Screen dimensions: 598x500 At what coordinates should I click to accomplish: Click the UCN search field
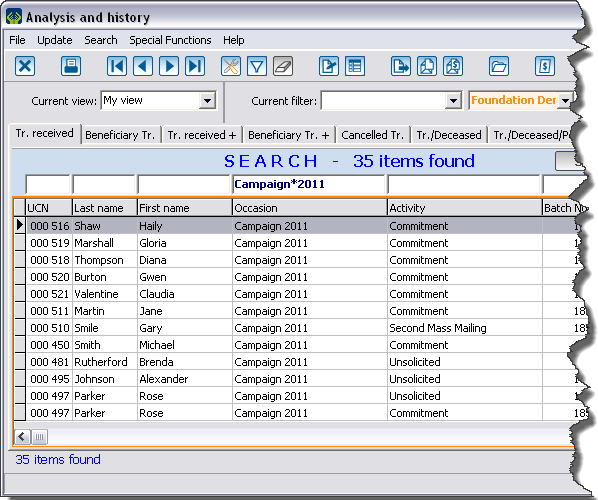pos(48,184)
